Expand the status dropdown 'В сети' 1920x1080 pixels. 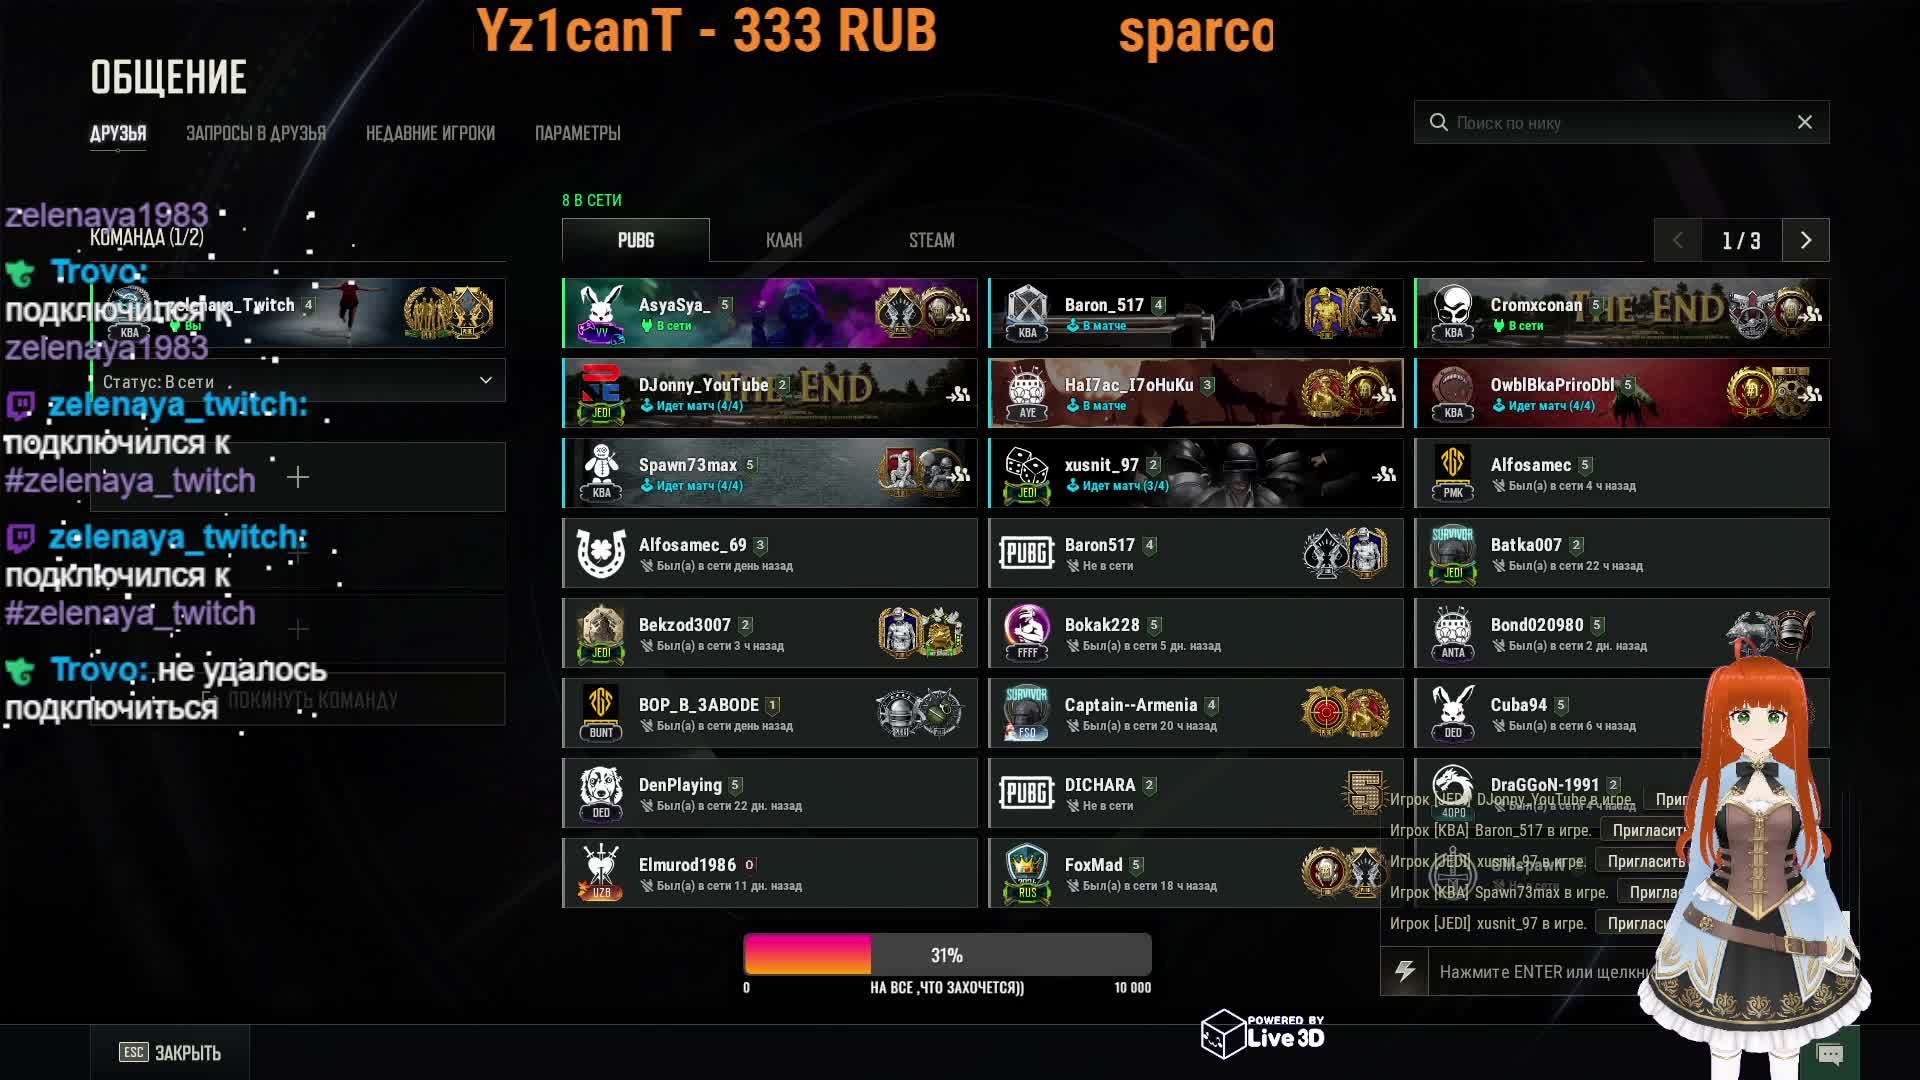point(298,381)
